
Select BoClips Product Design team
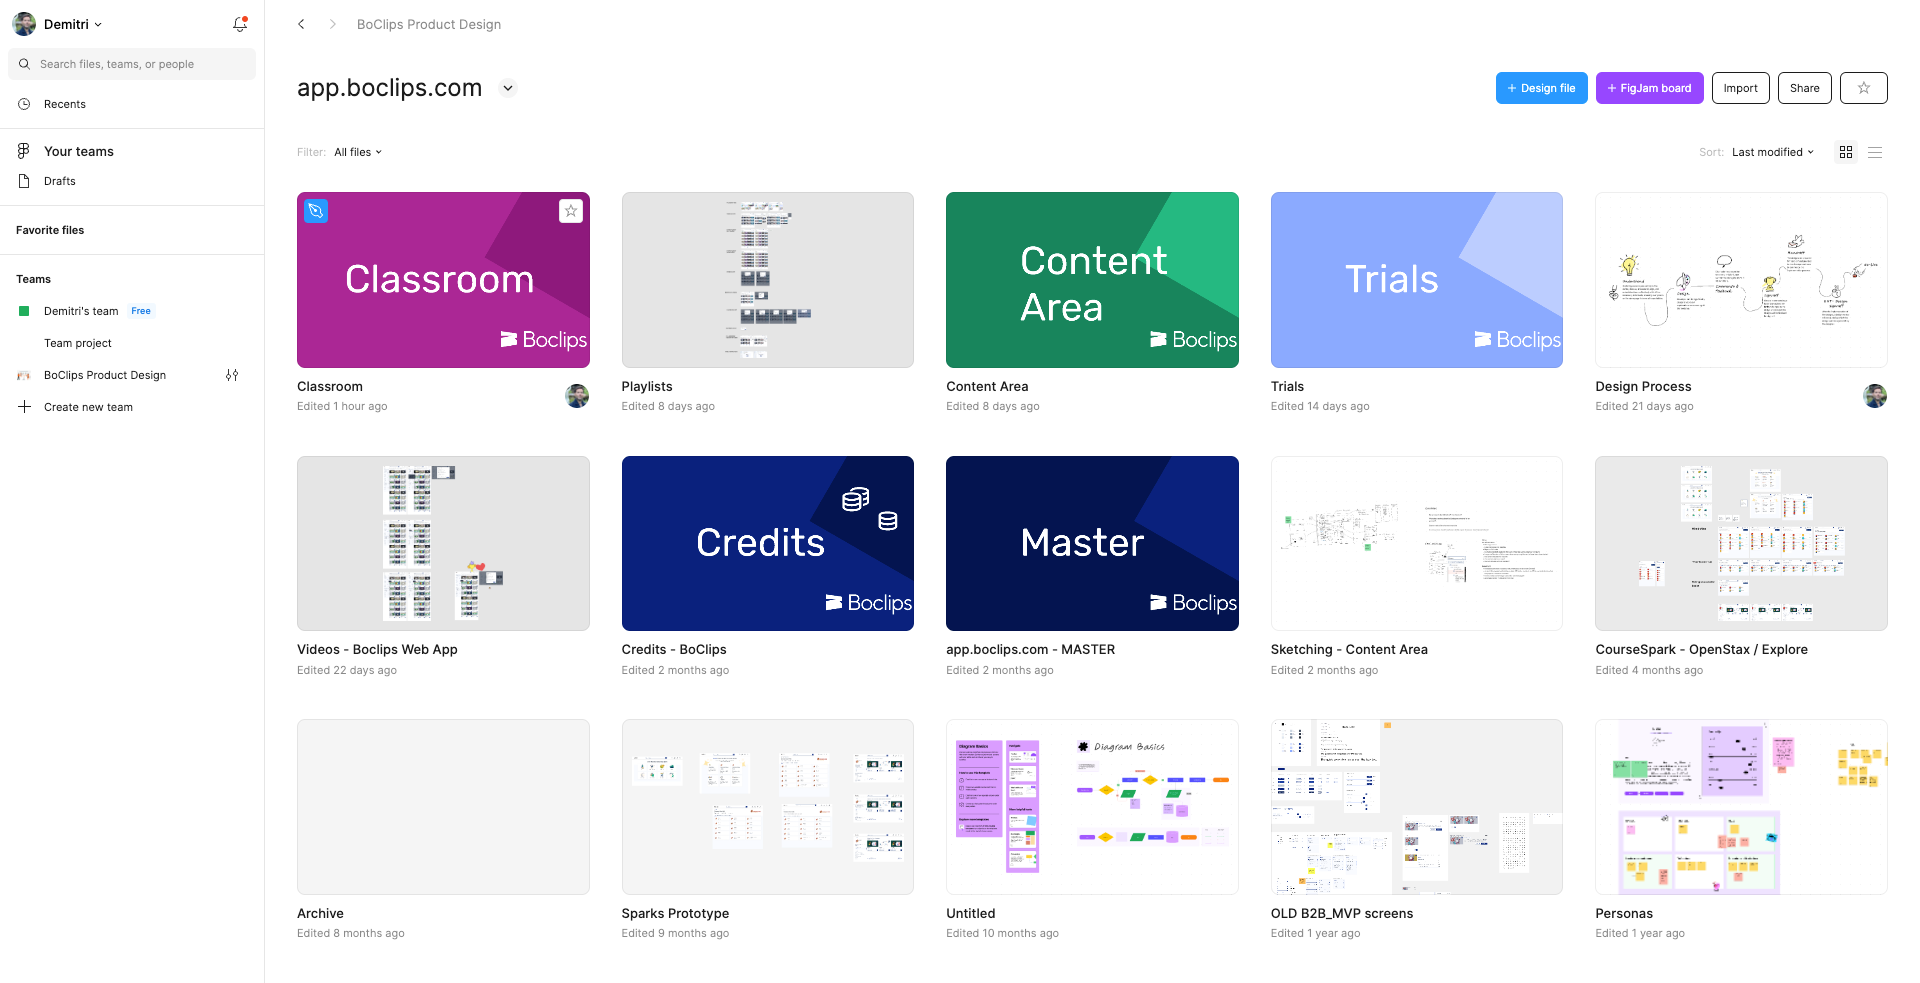(x=105, y=375)
